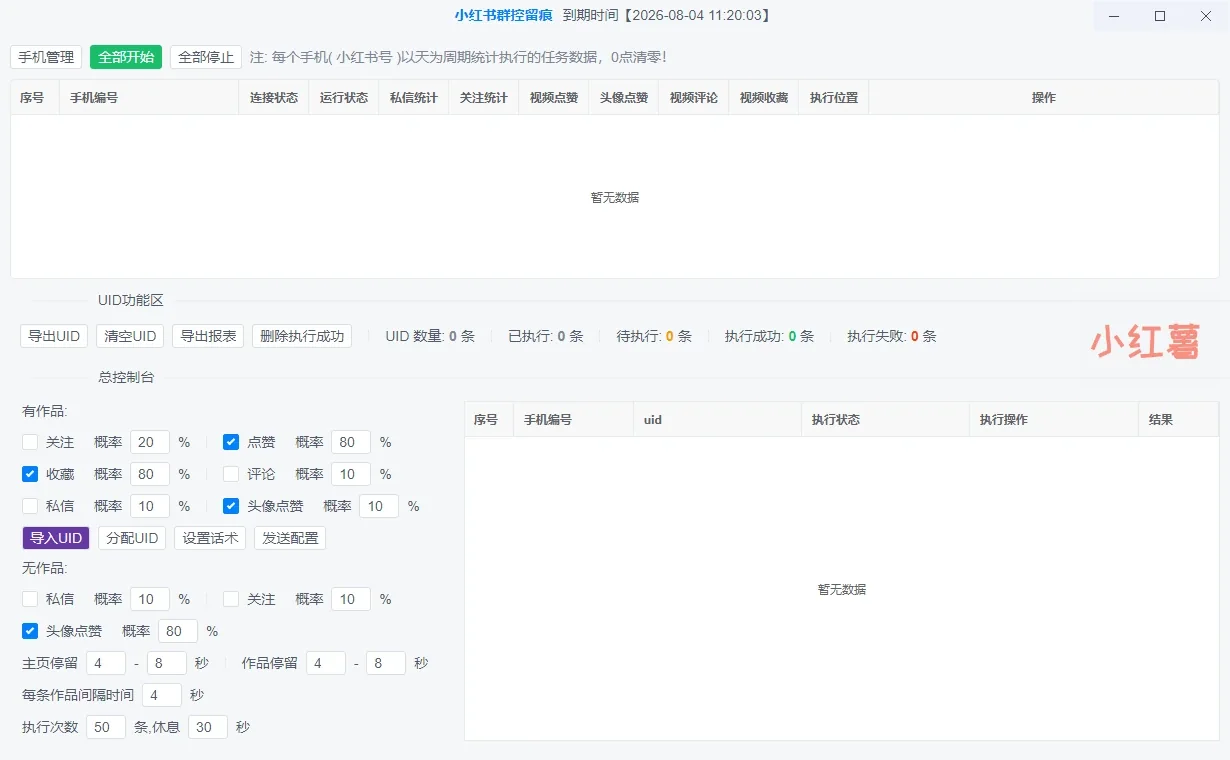Click the 视频评论 column header

tap(694, 98)
